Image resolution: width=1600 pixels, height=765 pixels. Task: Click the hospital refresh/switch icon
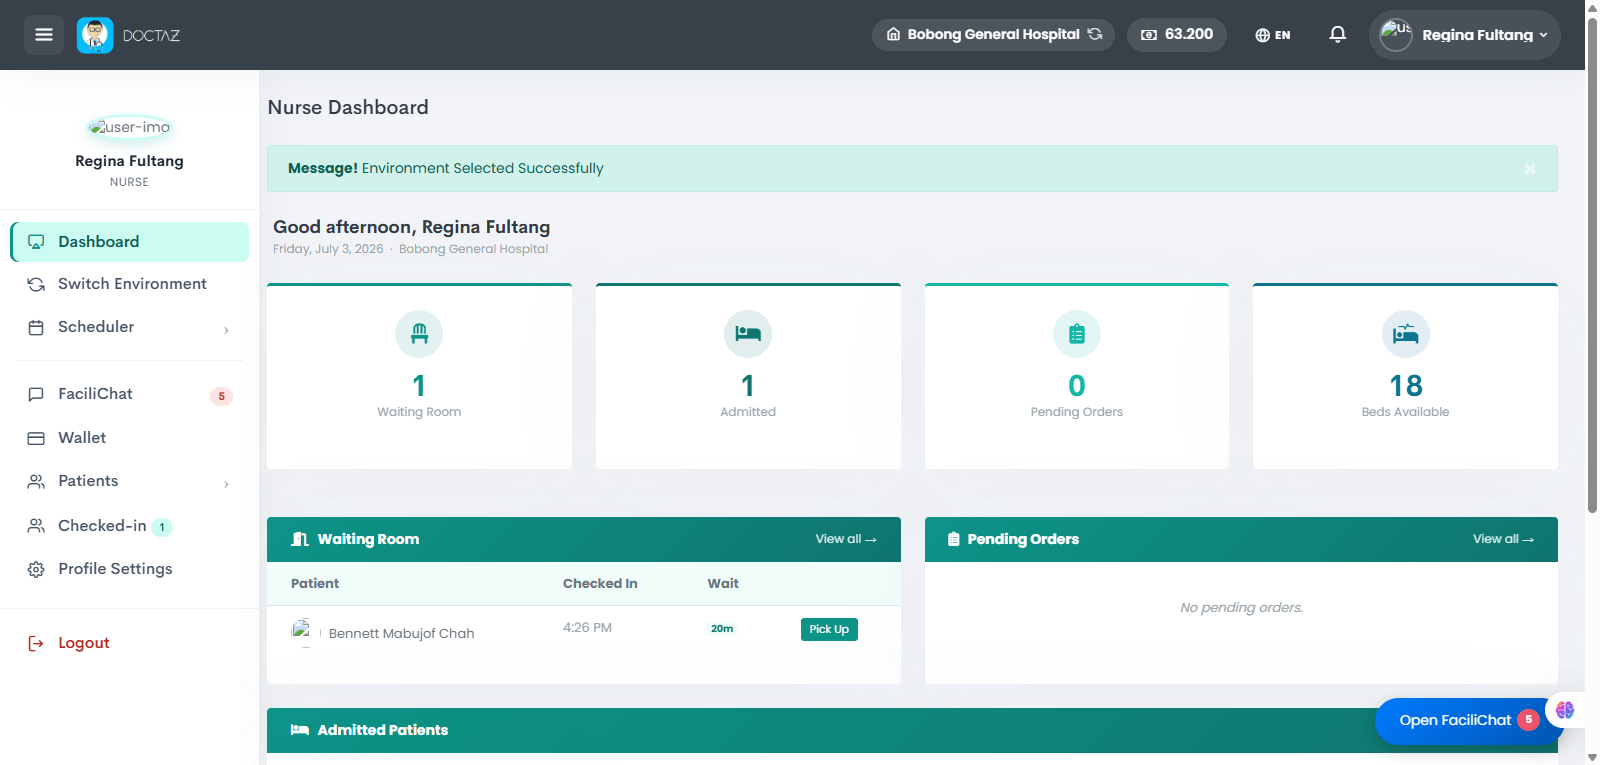1095,34
